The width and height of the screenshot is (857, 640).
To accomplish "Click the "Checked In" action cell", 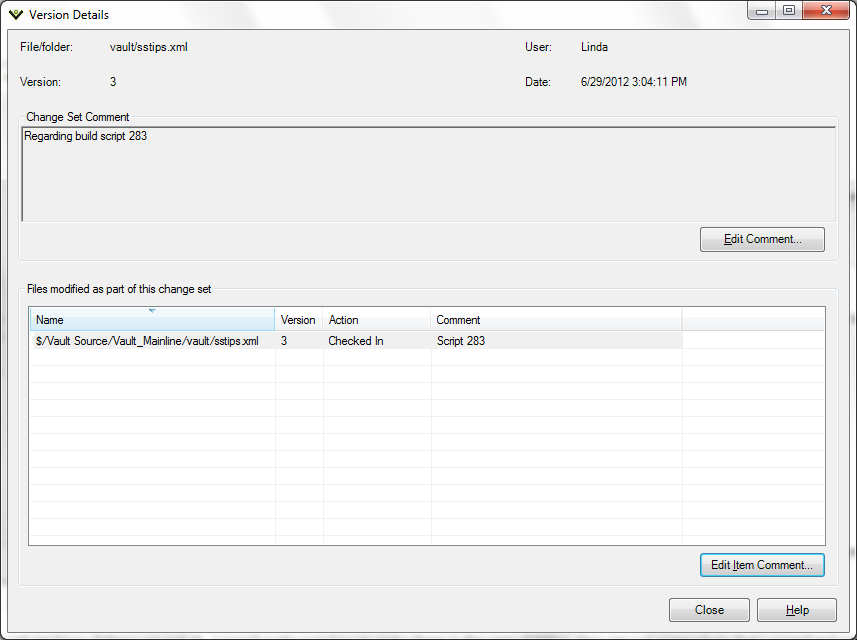I will (x=355, y=341).
